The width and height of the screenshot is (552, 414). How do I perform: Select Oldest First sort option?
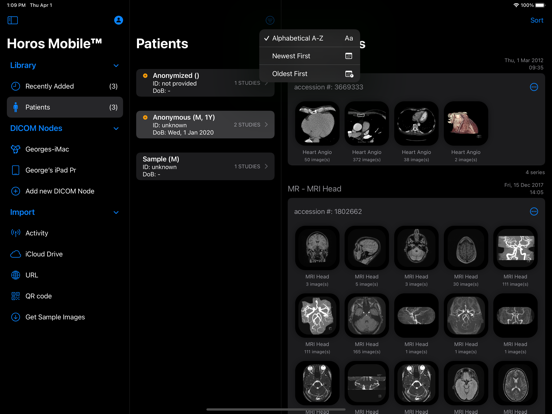point(309,74)
